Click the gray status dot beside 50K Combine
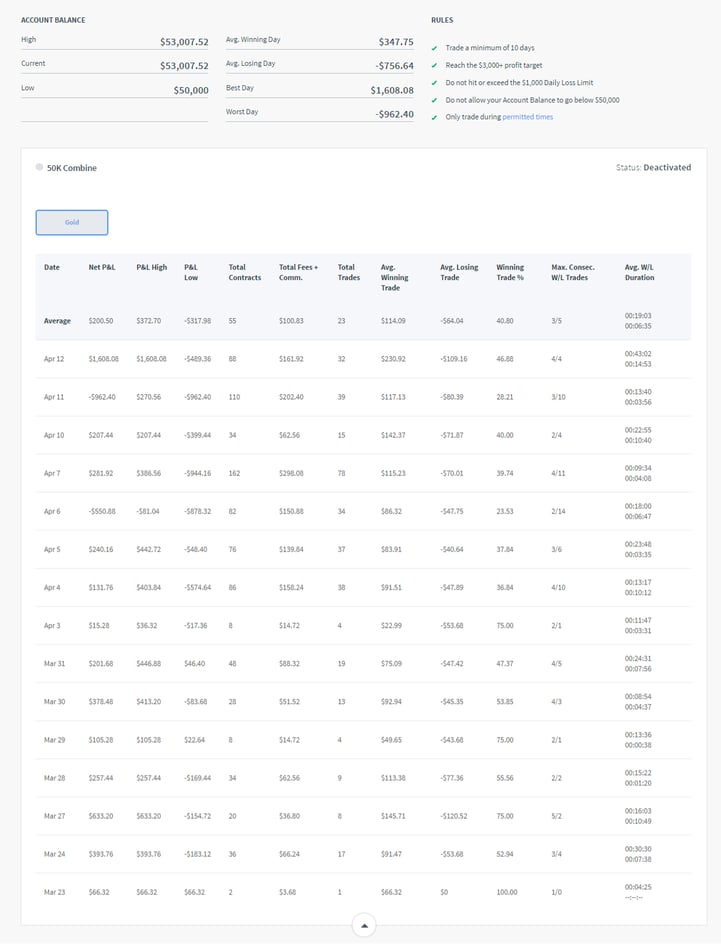This screenshot has width=721, height=944. (x=39, y=168)
